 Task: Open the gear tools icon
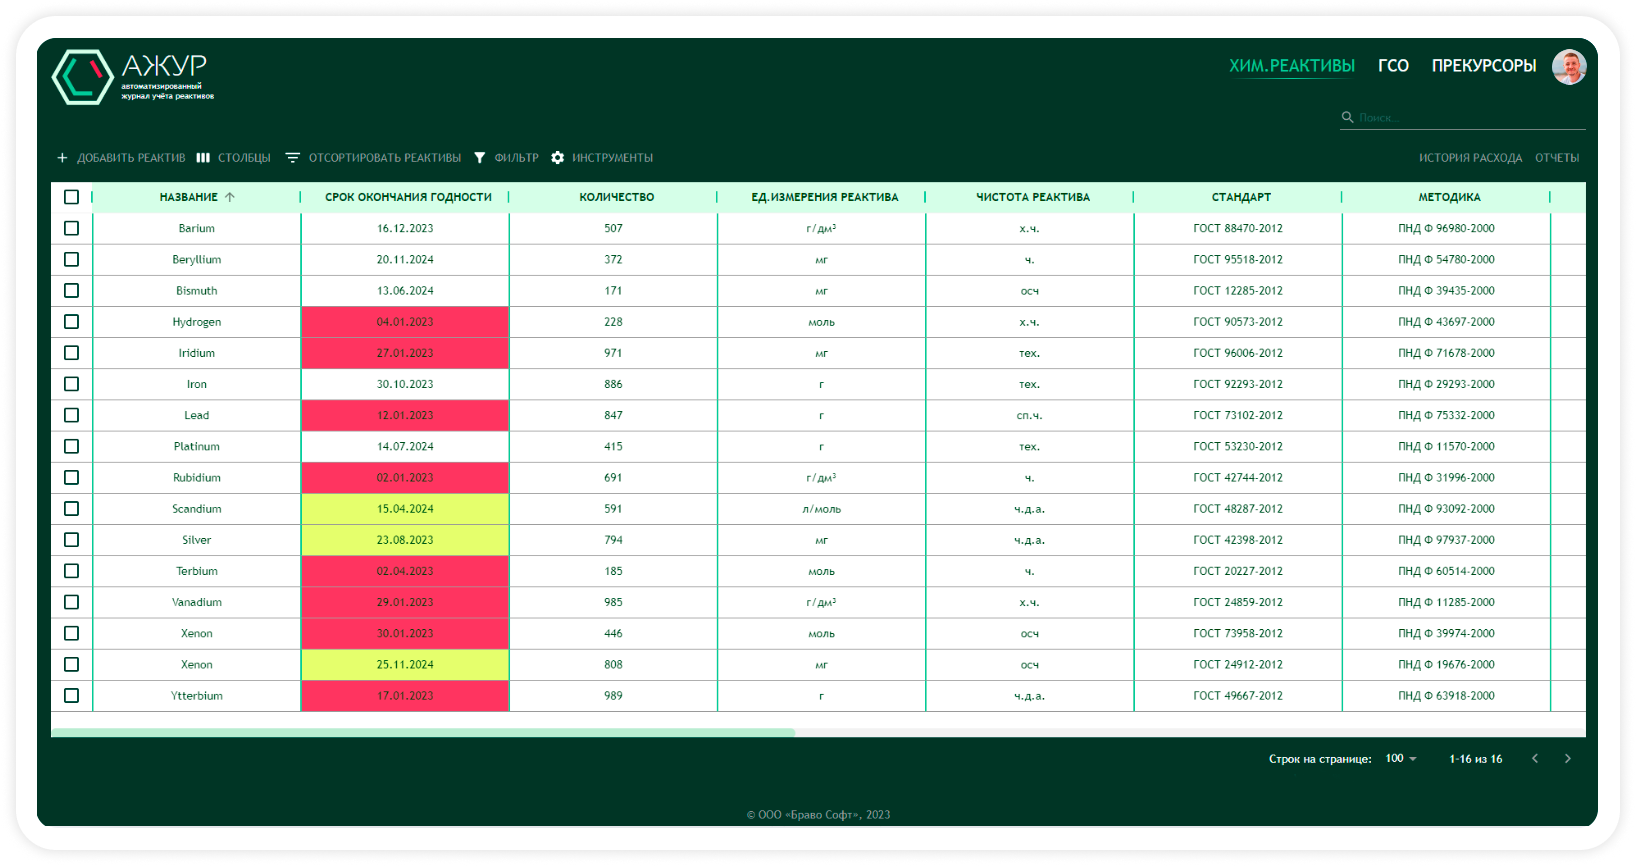[x=558, y=158]
